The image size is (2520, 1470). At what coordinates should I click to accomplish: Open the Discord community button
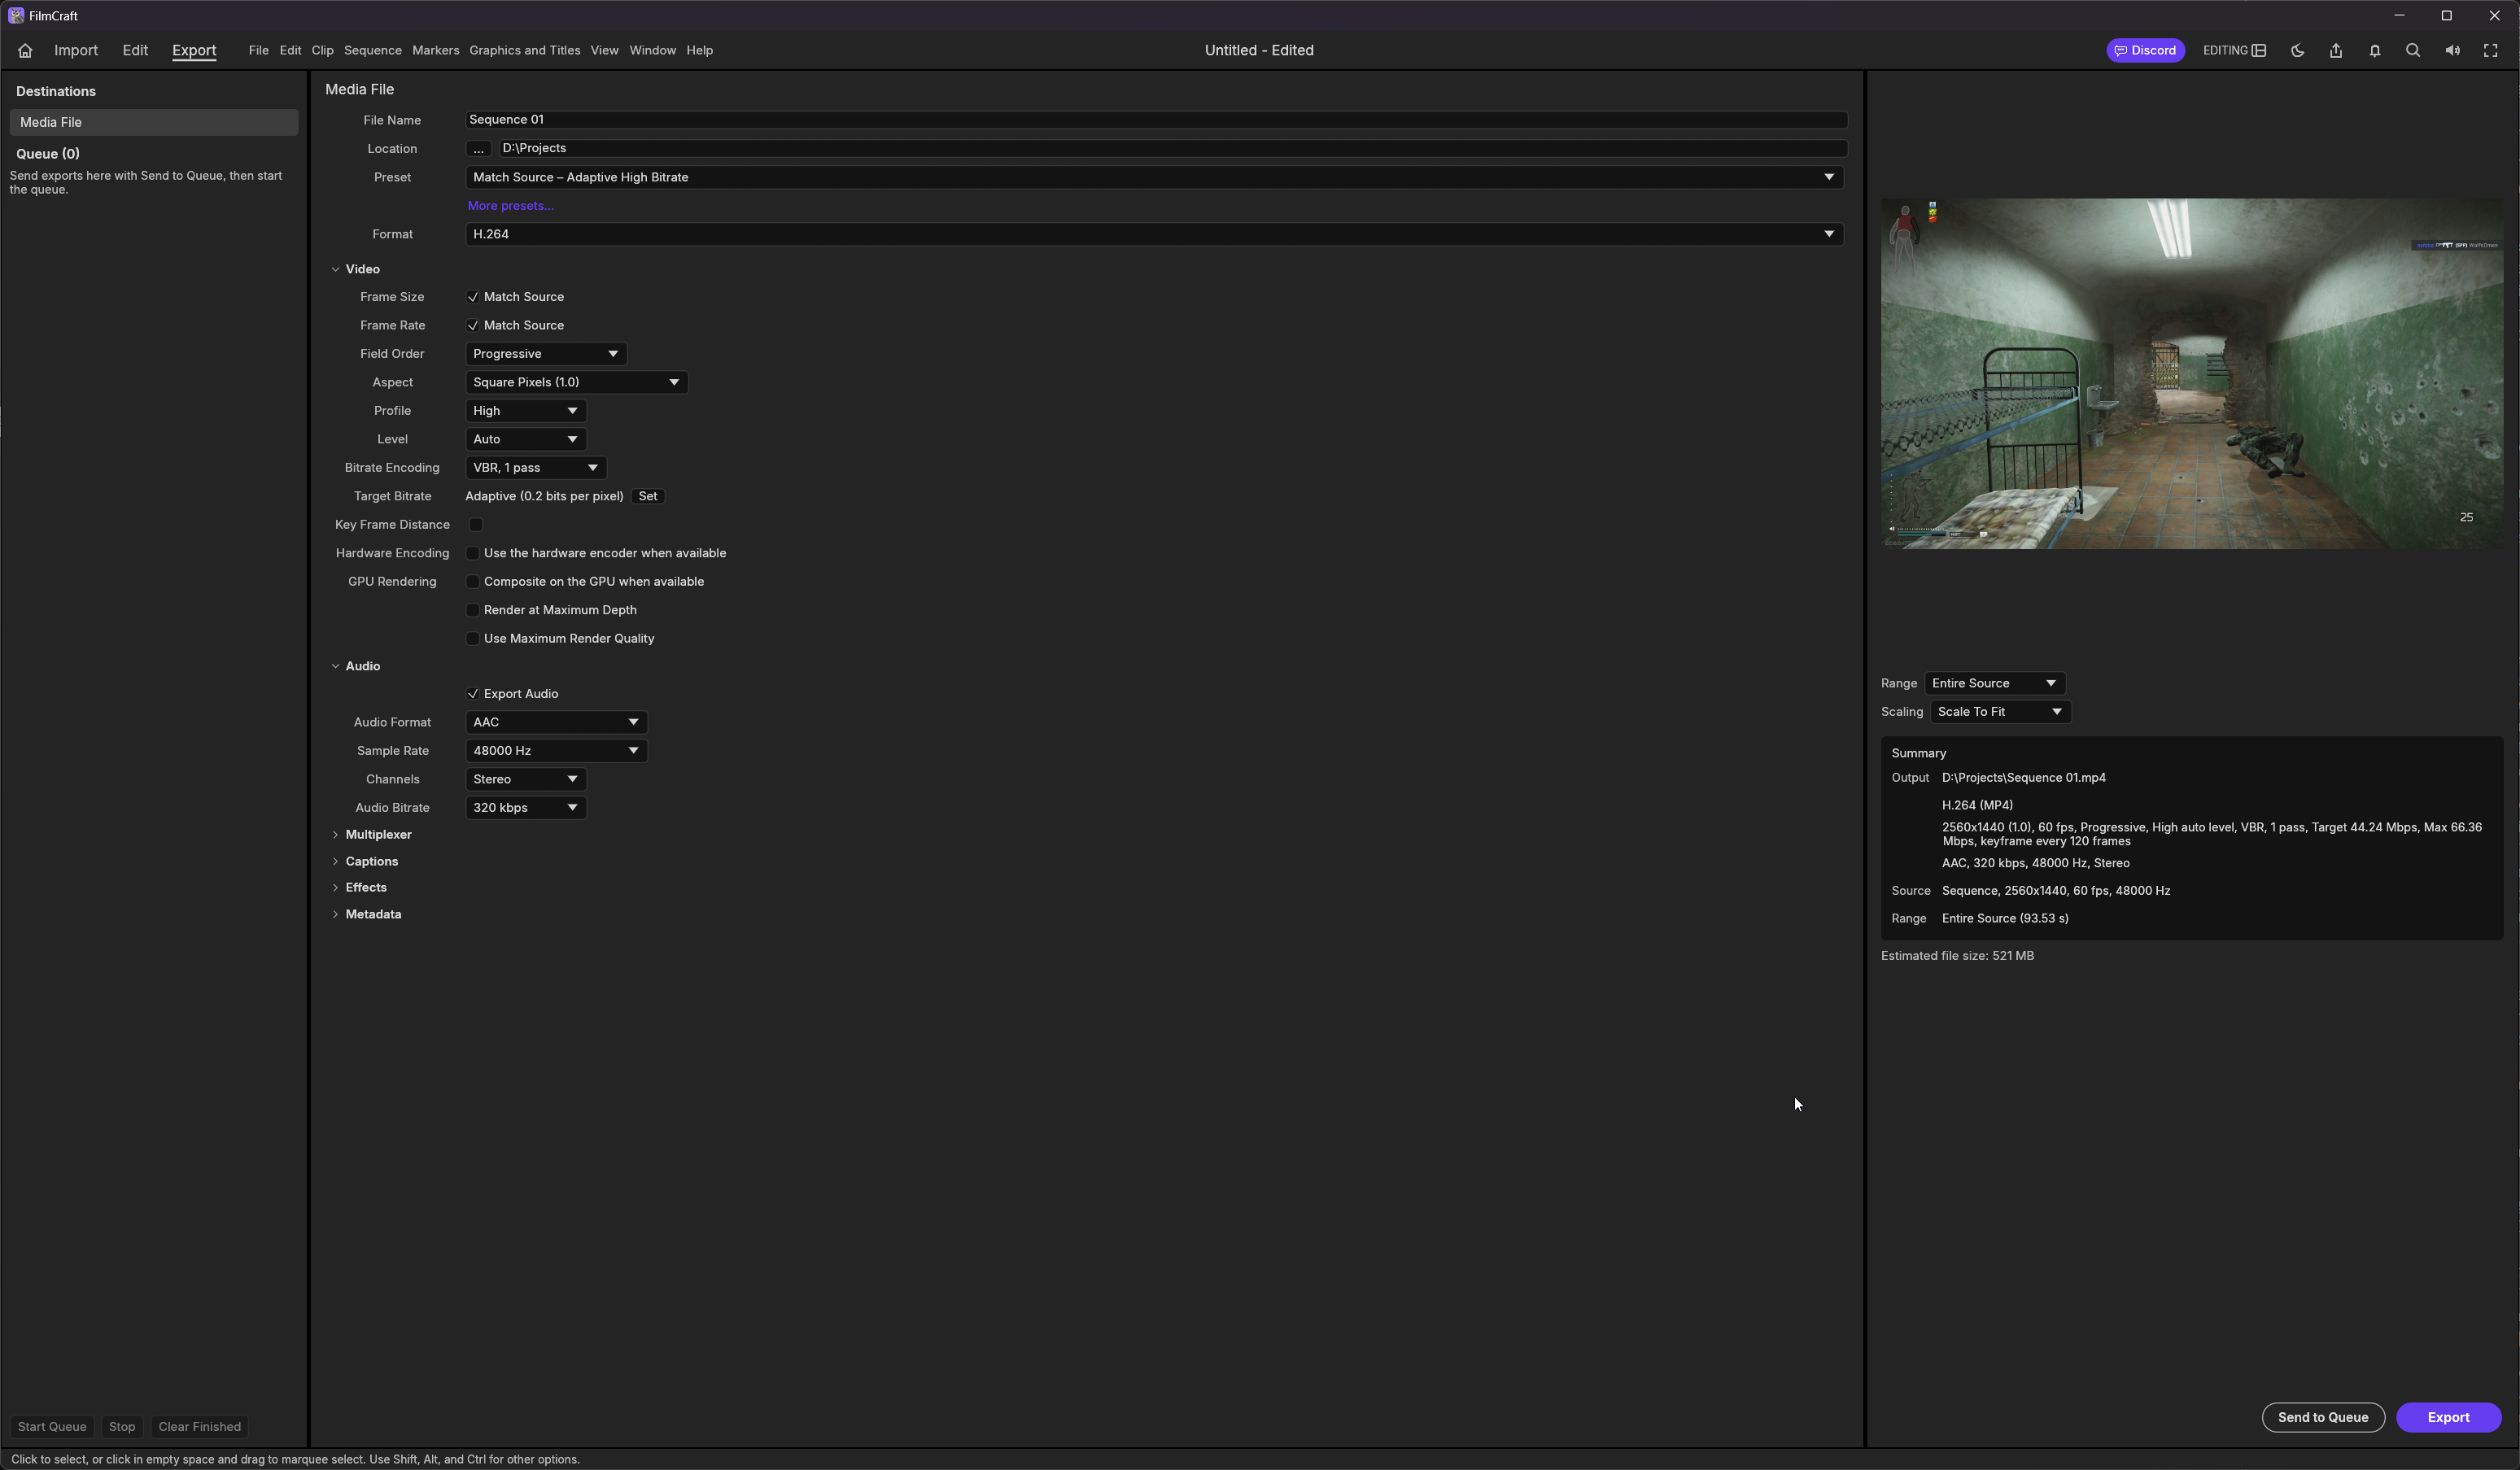click(2145, 50)
